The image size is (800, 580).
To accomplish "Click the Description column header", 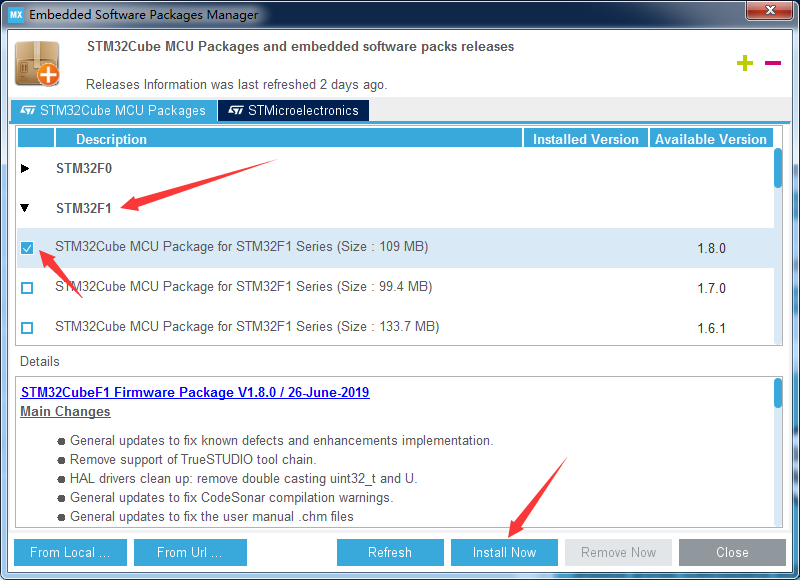I will (x=289, y=139).
